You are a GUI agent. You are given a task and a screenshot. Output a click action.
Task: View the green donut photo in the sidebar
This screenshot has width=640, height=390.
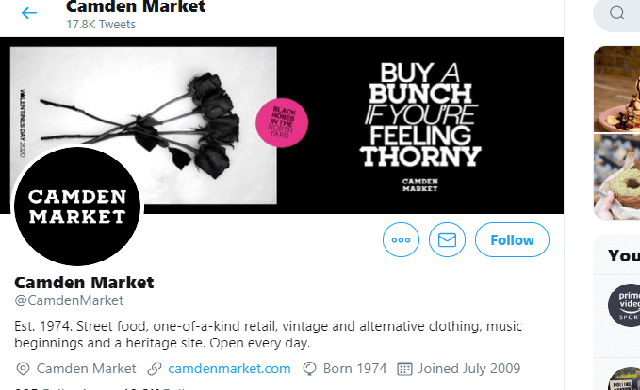coord(617,177)
